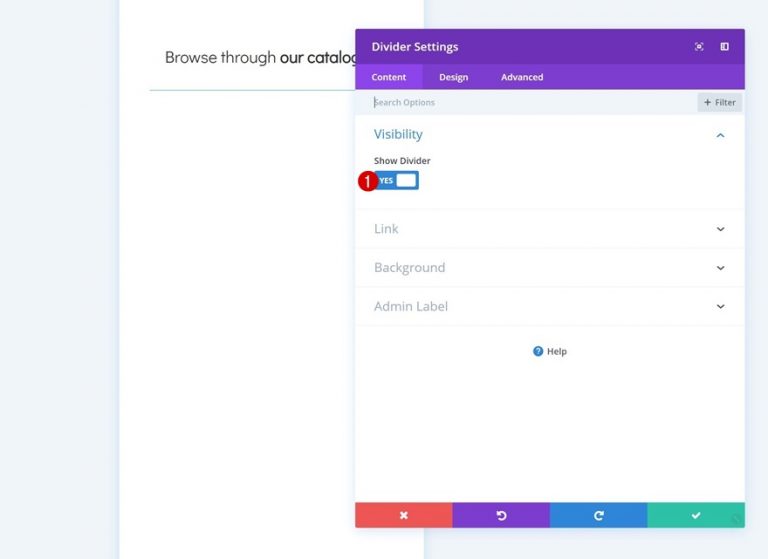This screenshot has height=559, width=768.
Task: Select the Content tab
Action: 389,77
